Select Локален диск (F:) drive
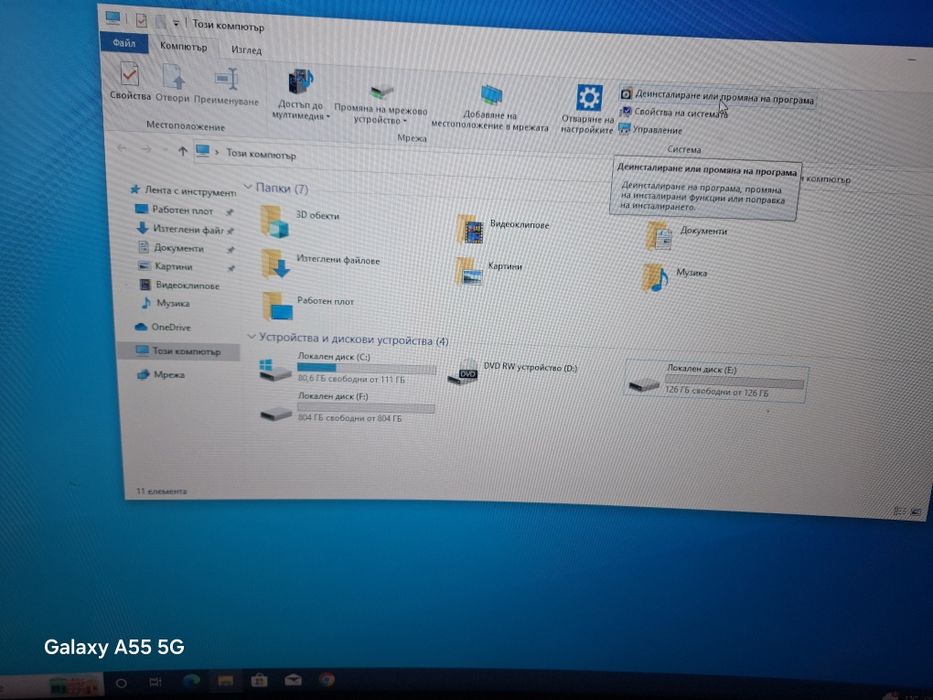 (347, 407)
